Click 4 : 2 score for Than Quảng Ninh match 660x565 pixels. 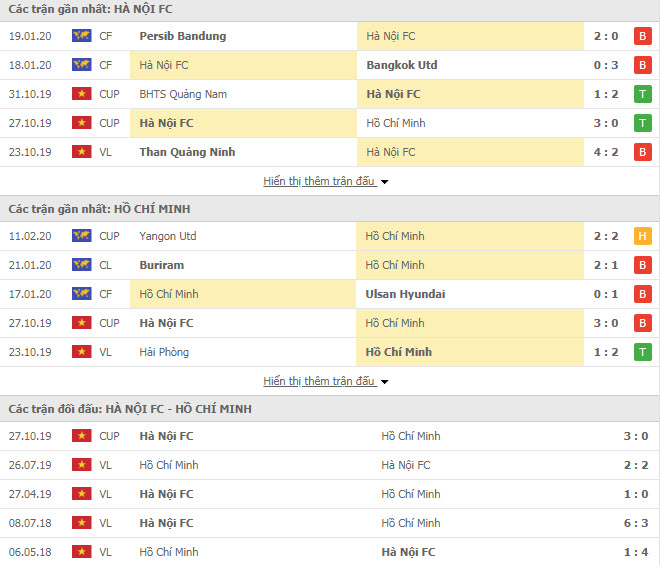tap(606, 152)
